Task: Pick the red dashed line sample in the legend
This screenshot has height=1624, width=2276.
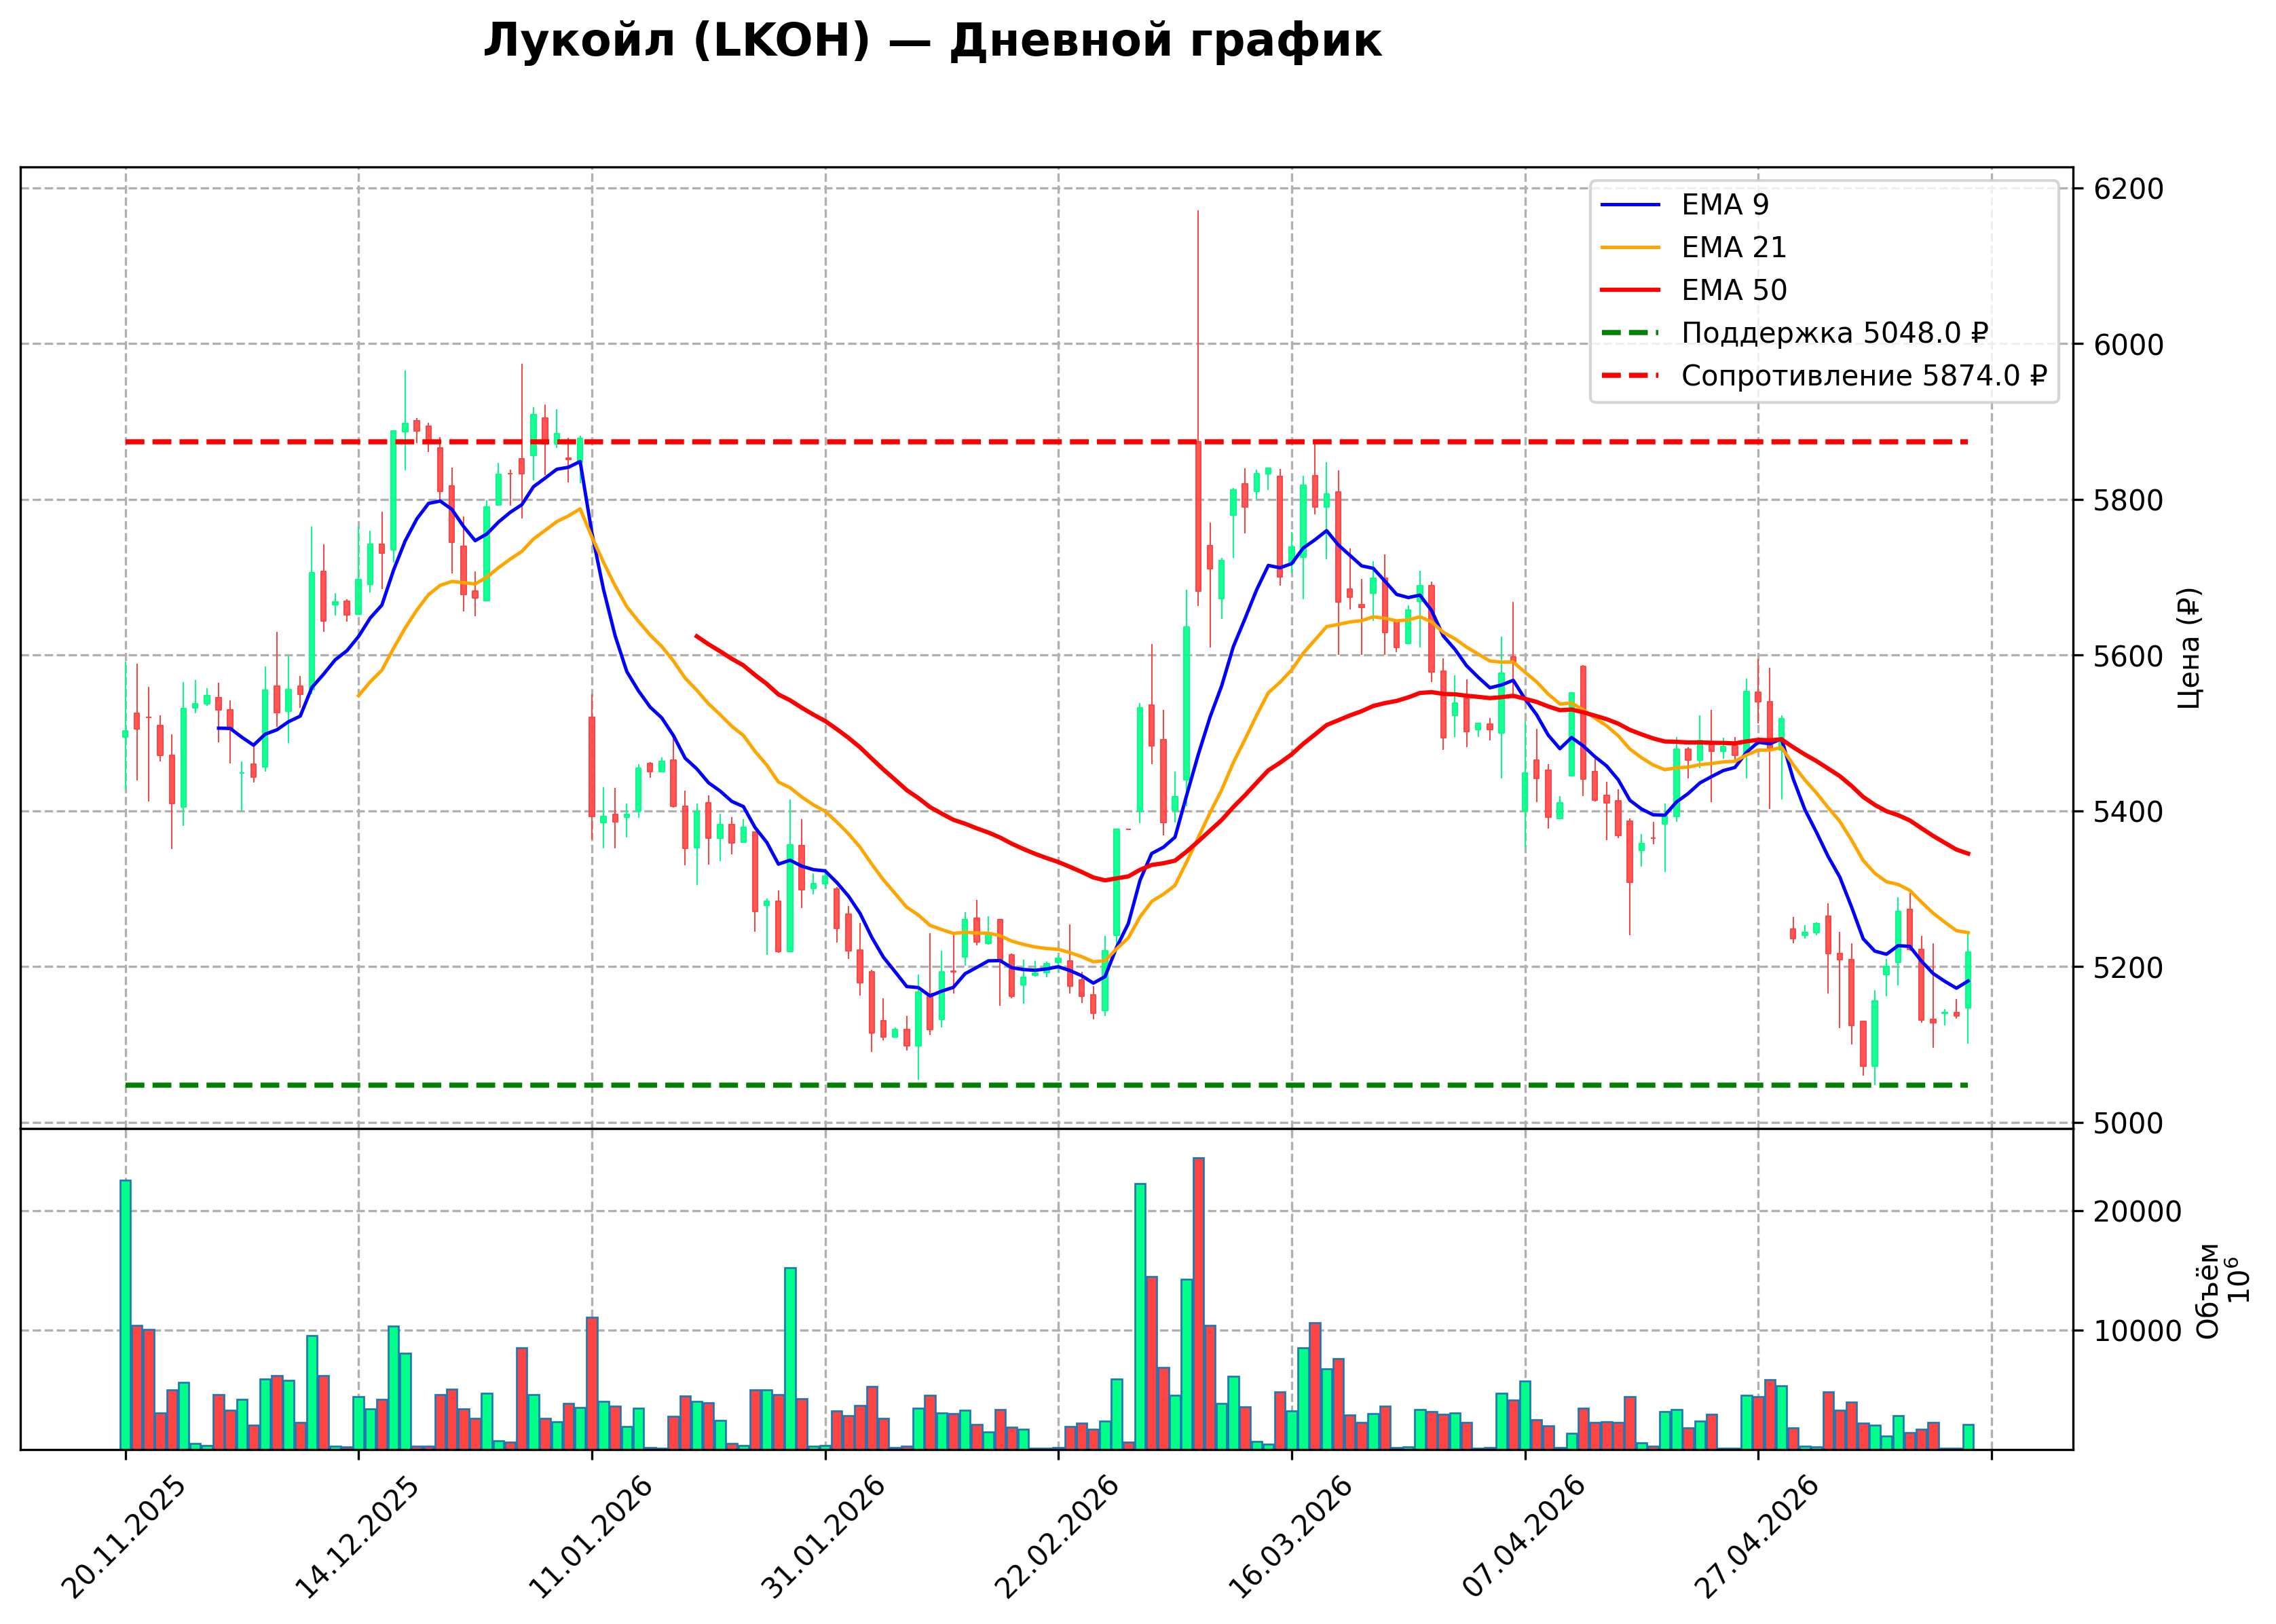Action: tap(1630, 376)
